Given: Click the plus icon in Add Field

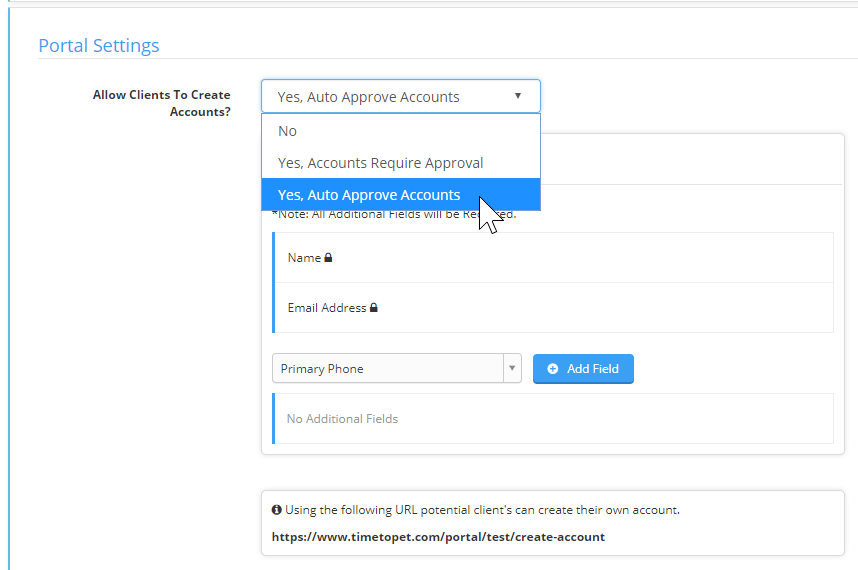Looking at the screenshot, I should [553, 369].
